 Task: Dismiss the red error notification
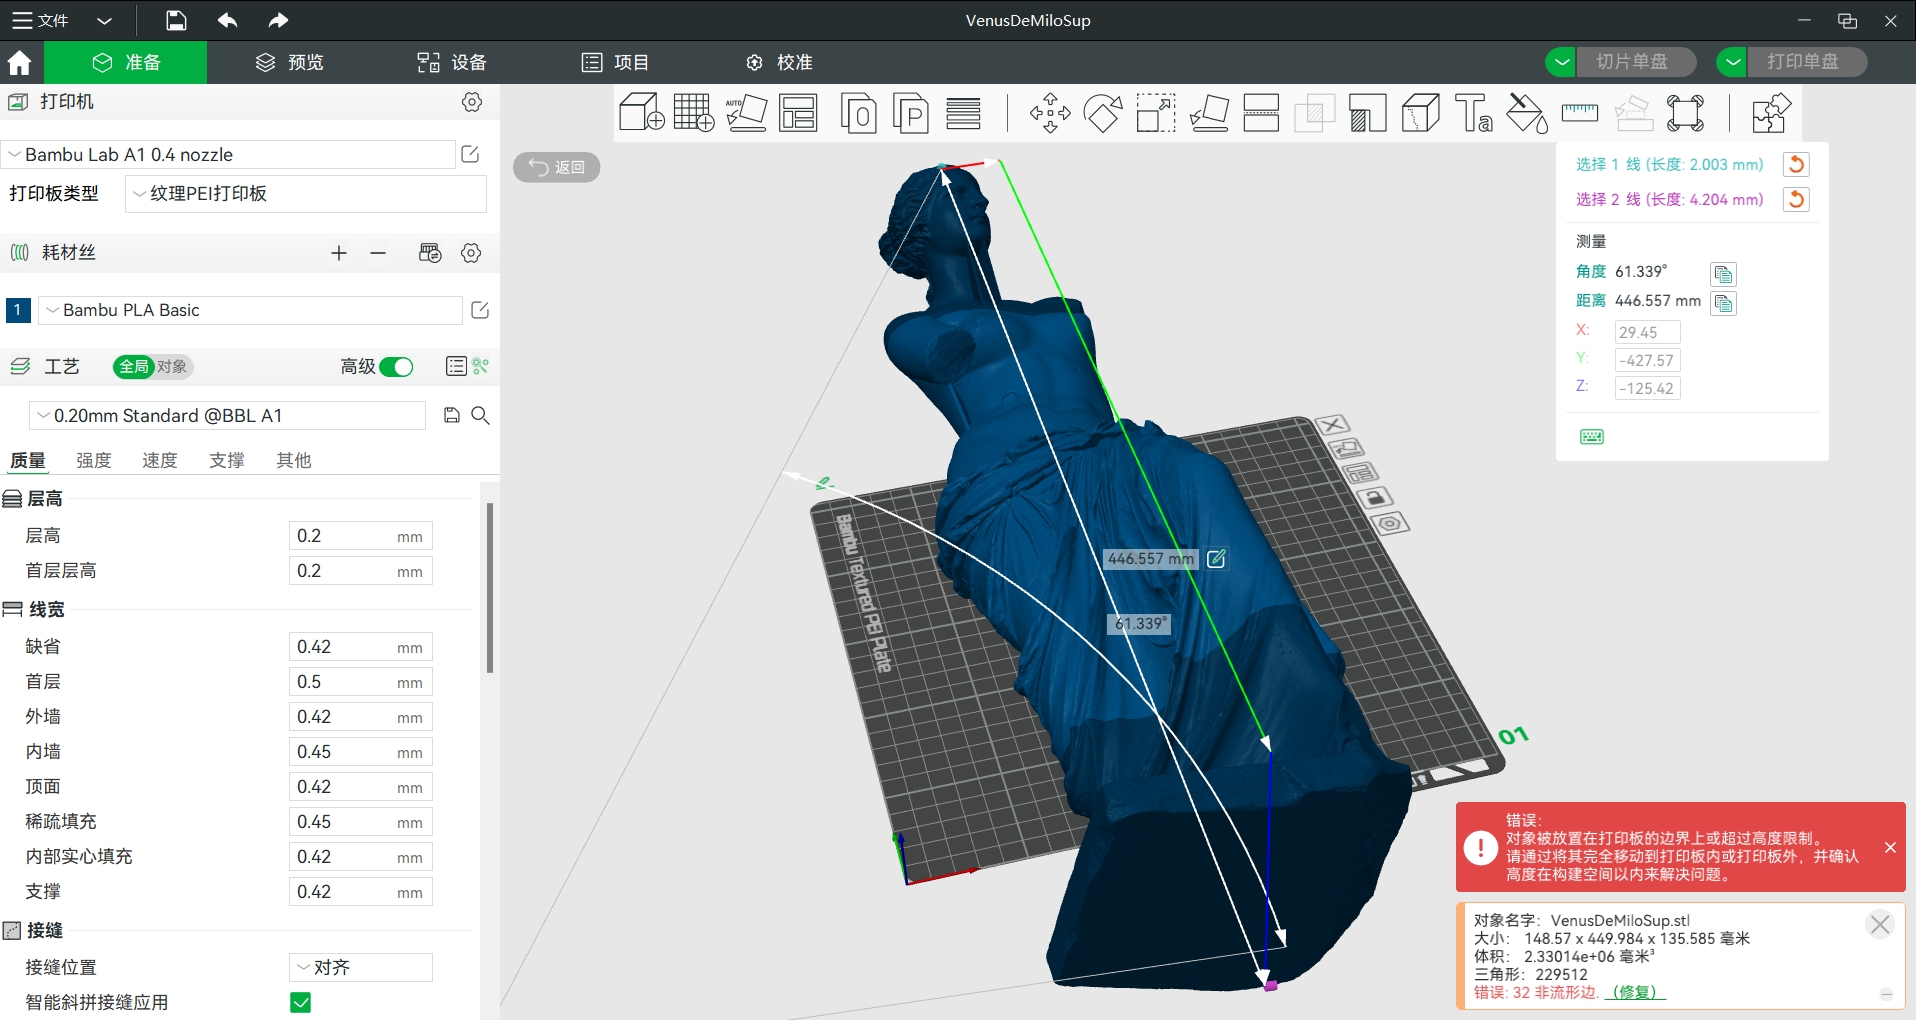pos(1890,848)
